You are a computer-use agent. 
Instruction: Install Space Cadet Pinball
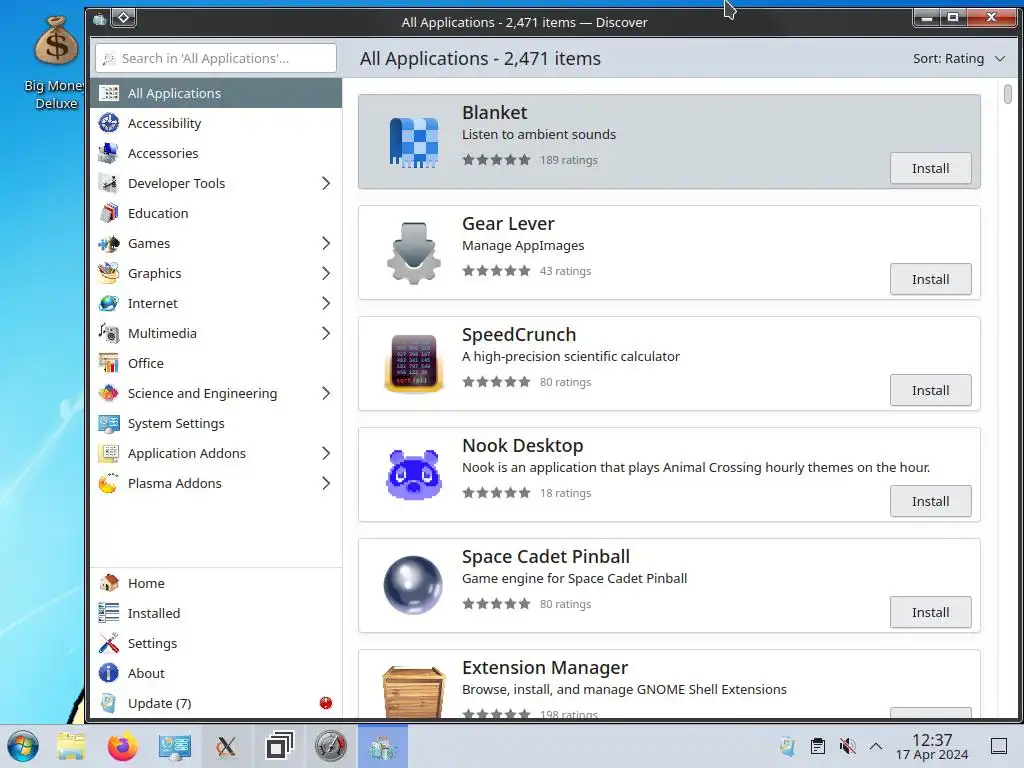coord(930,613)
